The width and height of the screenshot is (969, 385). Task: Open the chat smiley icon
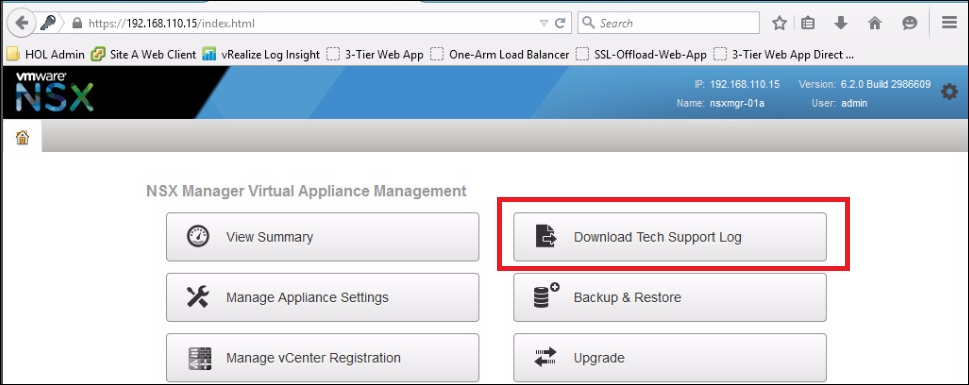910,23
